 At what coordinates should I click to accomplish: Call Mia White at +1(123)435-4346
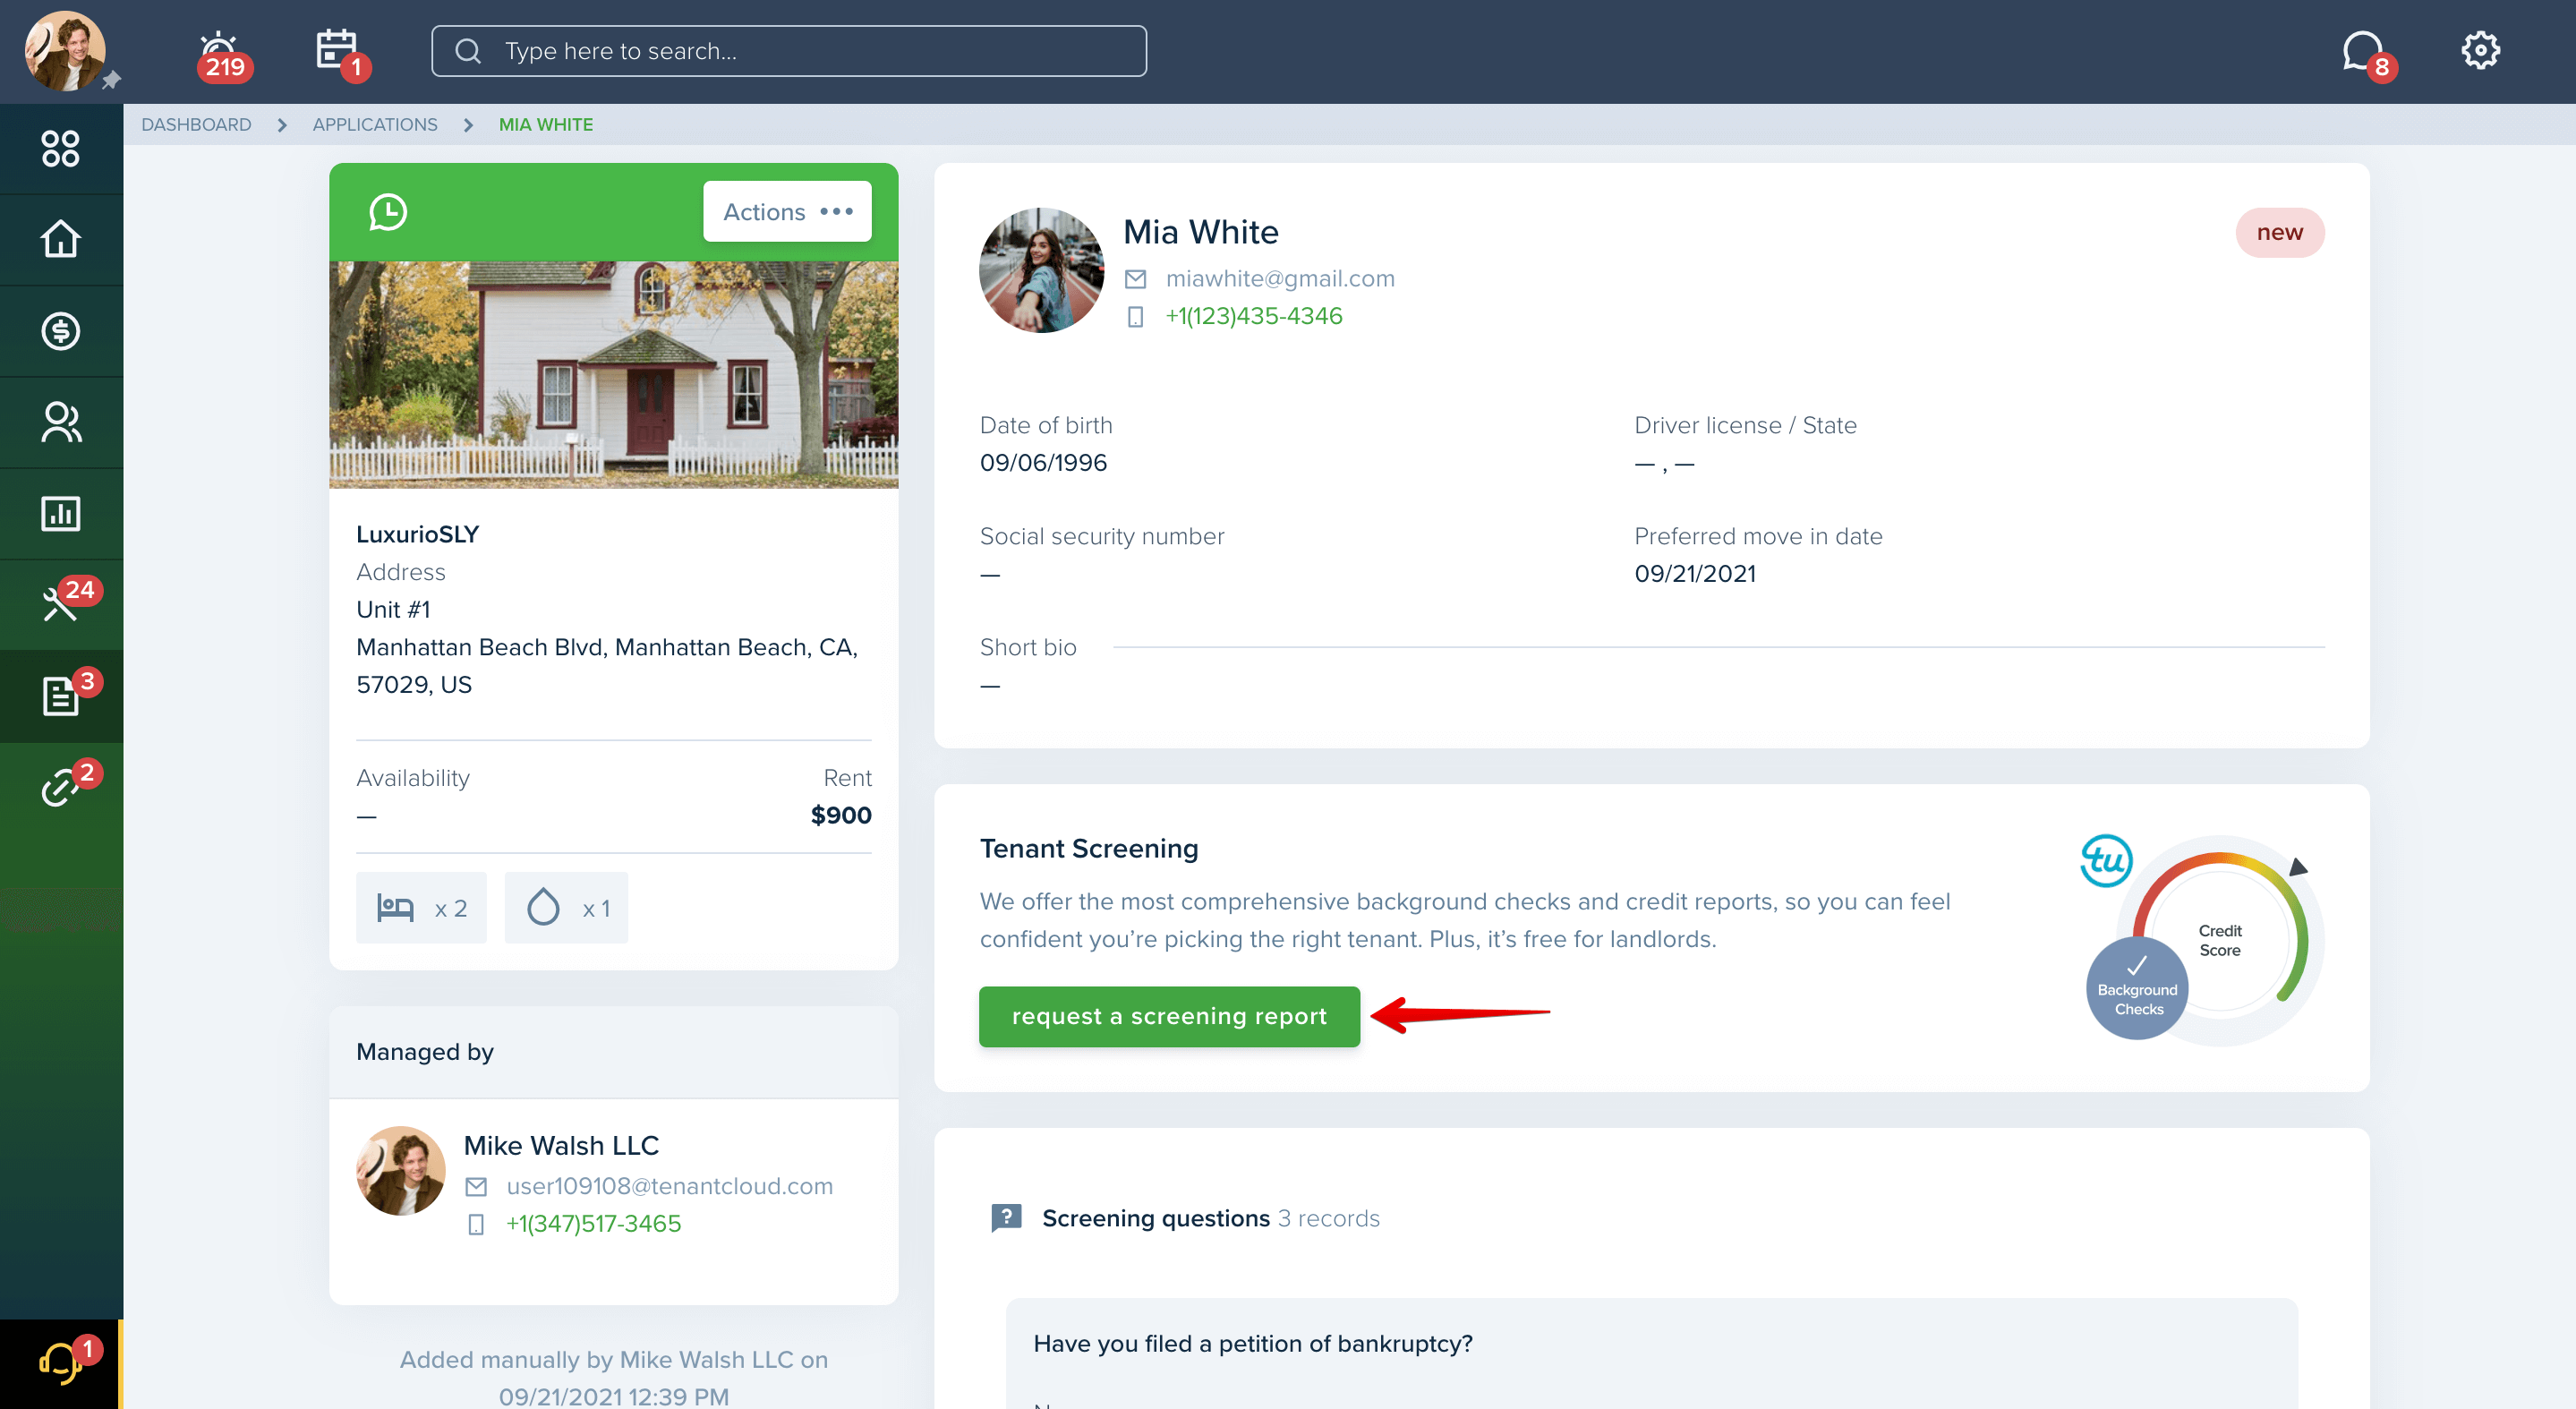pos(1253,317)
